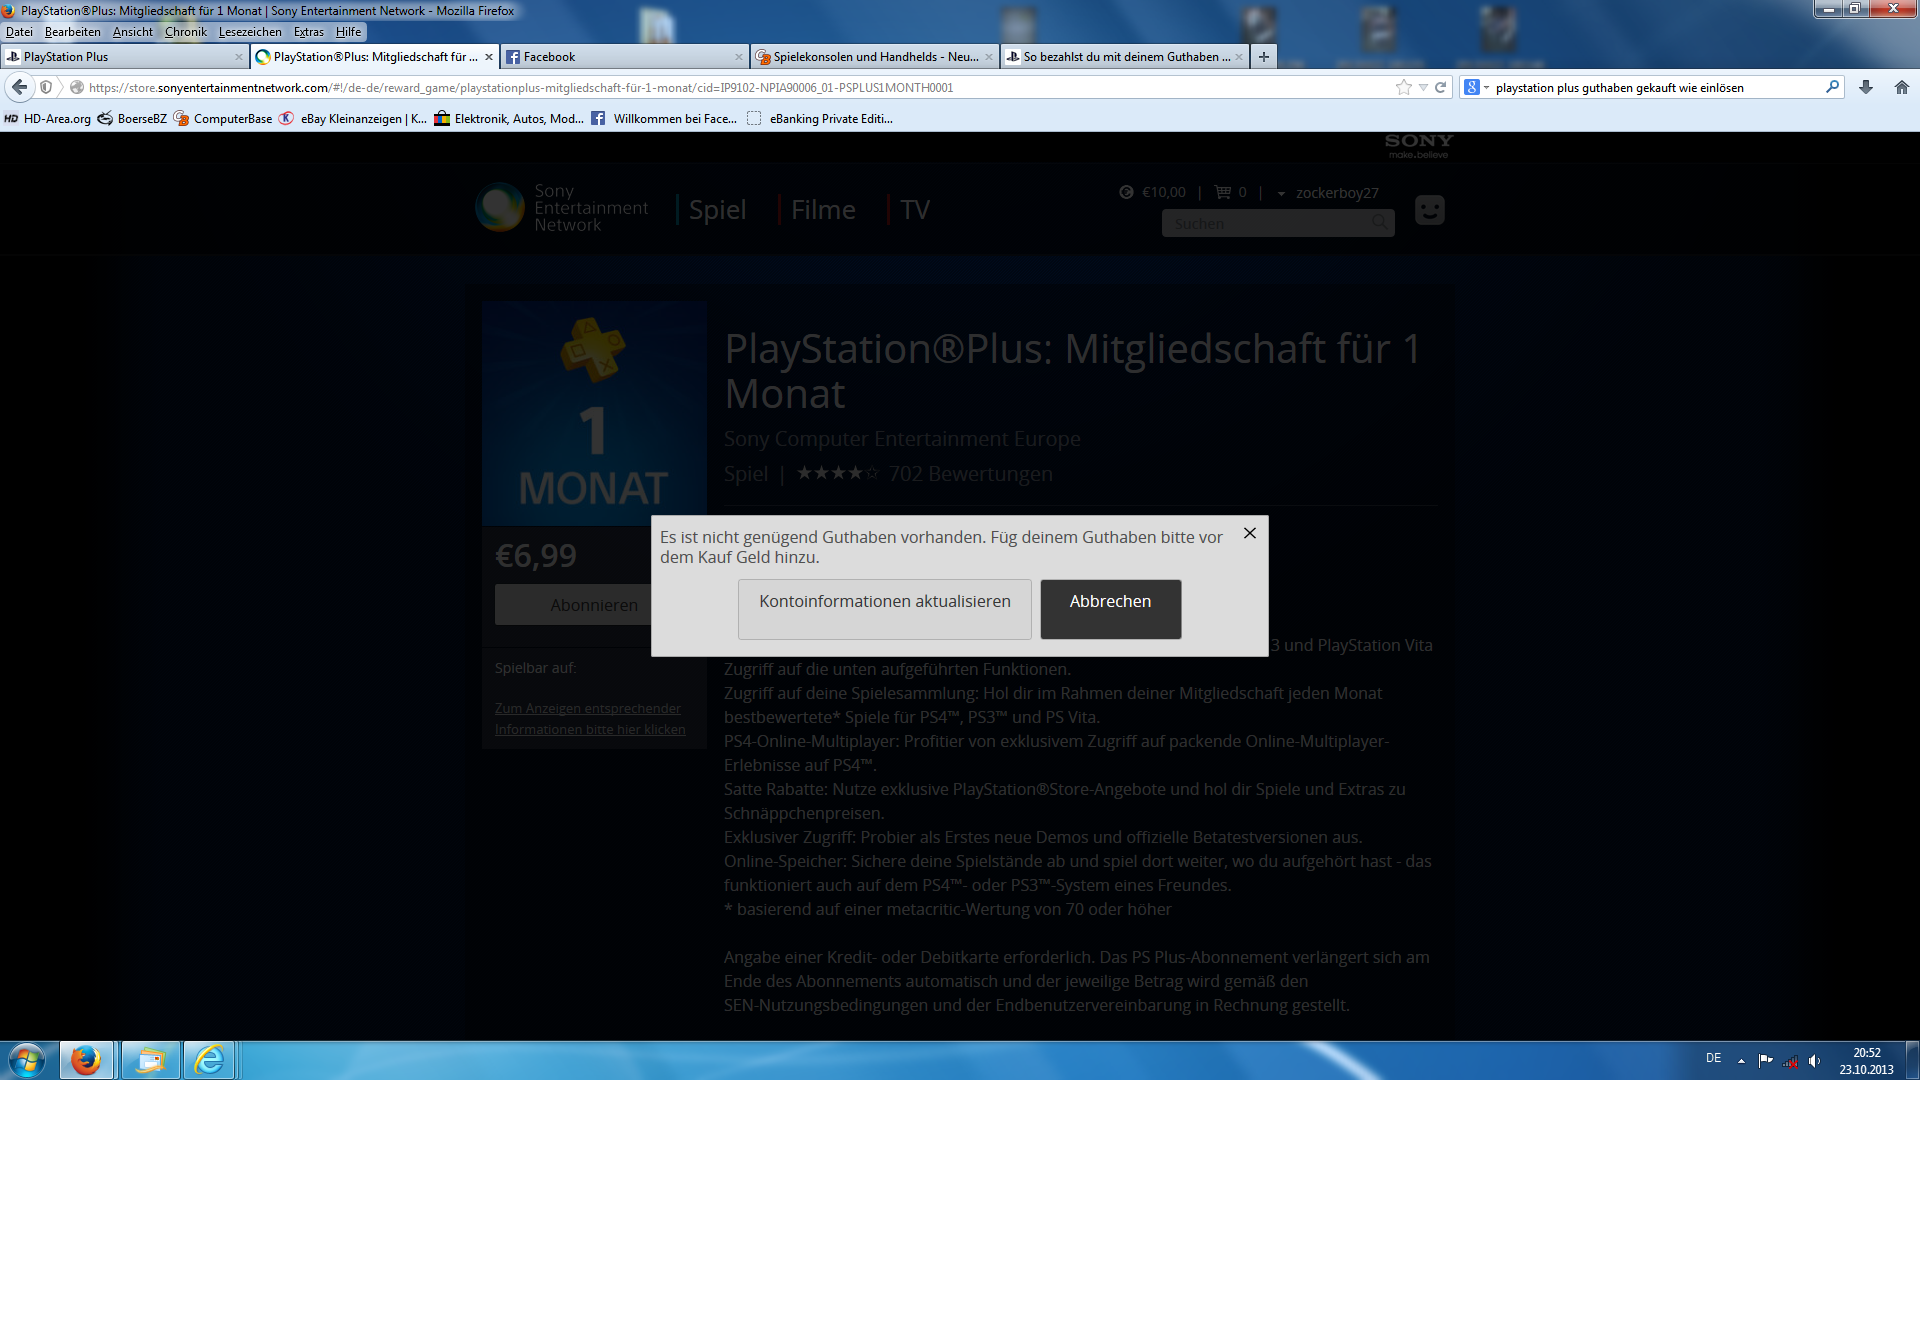Click the Abbrechen button in the dialog
Screen dimensions: 1920x1333
click(1111, 609)
